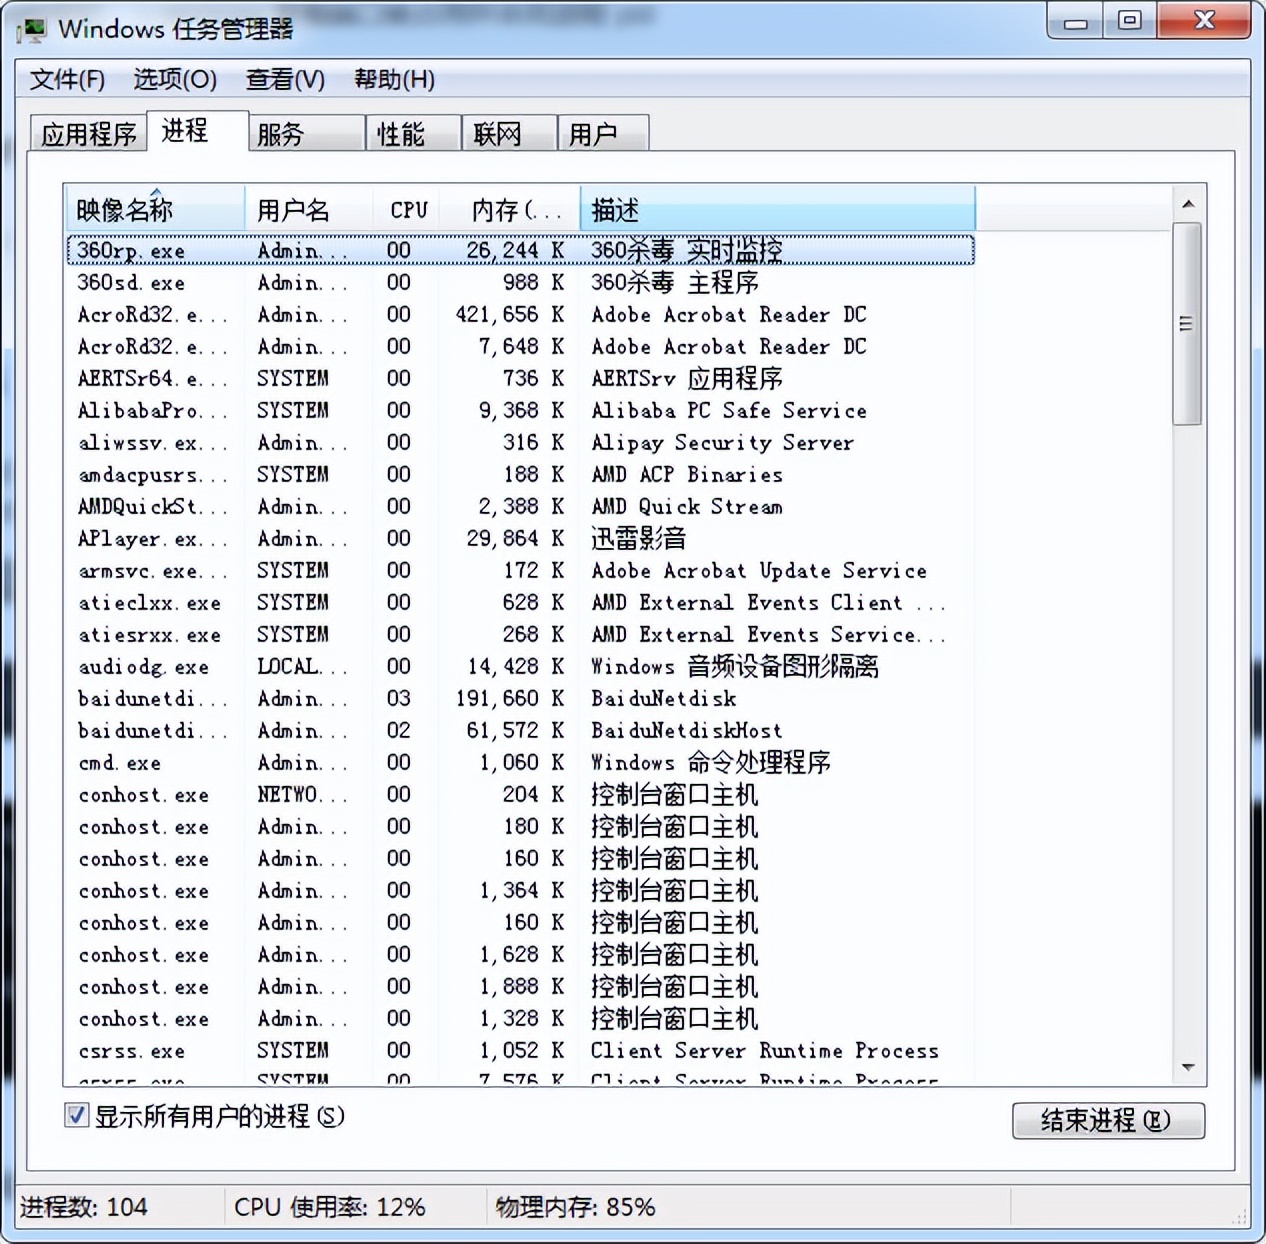Open the 选项 menu
The image size is (1266, 1244).
176,80
